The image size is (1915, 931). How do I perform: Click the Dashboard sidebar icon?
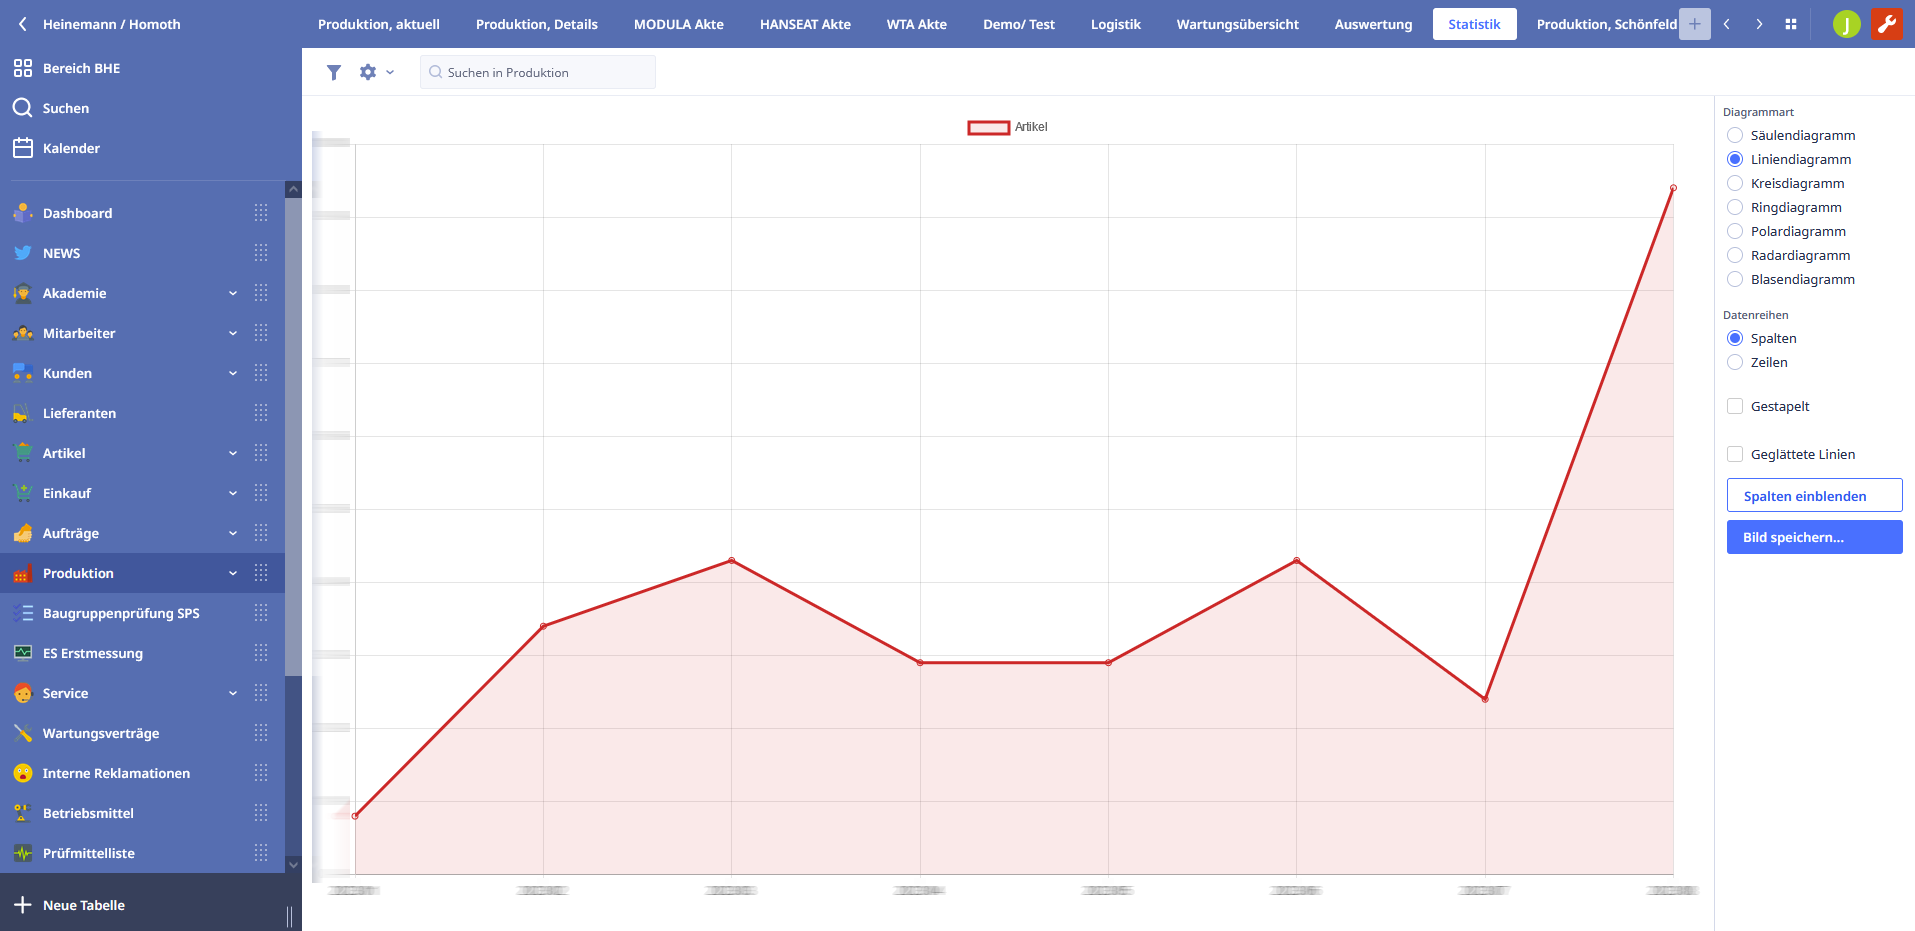pos(23,213)
